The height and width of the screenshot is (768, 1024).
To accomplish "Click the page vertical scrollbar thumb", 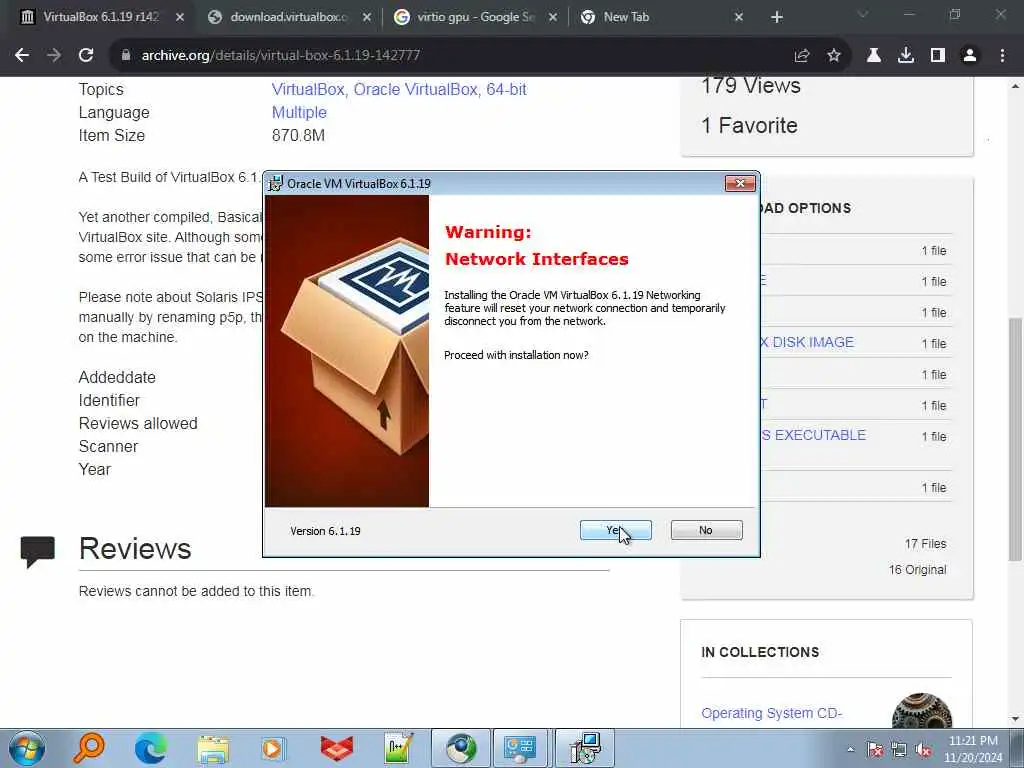I will pyautogui.click(x=1015, y=439).
